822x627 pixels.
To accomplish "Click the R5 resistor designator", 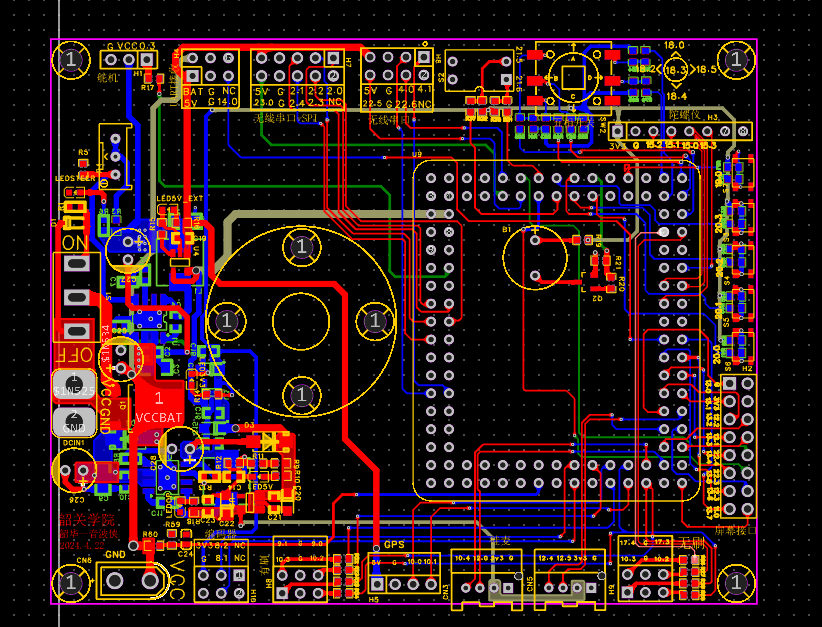I will (x=83, y=153).
